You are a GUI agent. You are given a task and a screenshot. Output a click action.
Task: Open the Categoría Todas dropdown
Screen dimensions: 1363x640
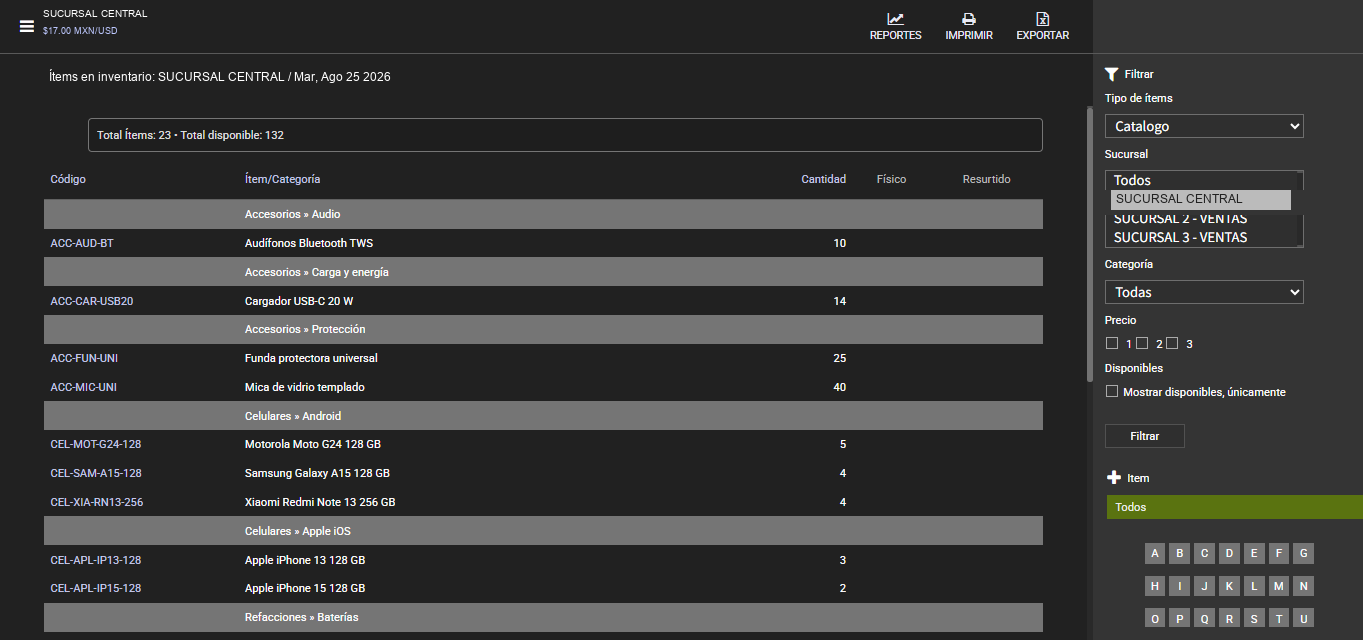click(x=1204, y=292)
